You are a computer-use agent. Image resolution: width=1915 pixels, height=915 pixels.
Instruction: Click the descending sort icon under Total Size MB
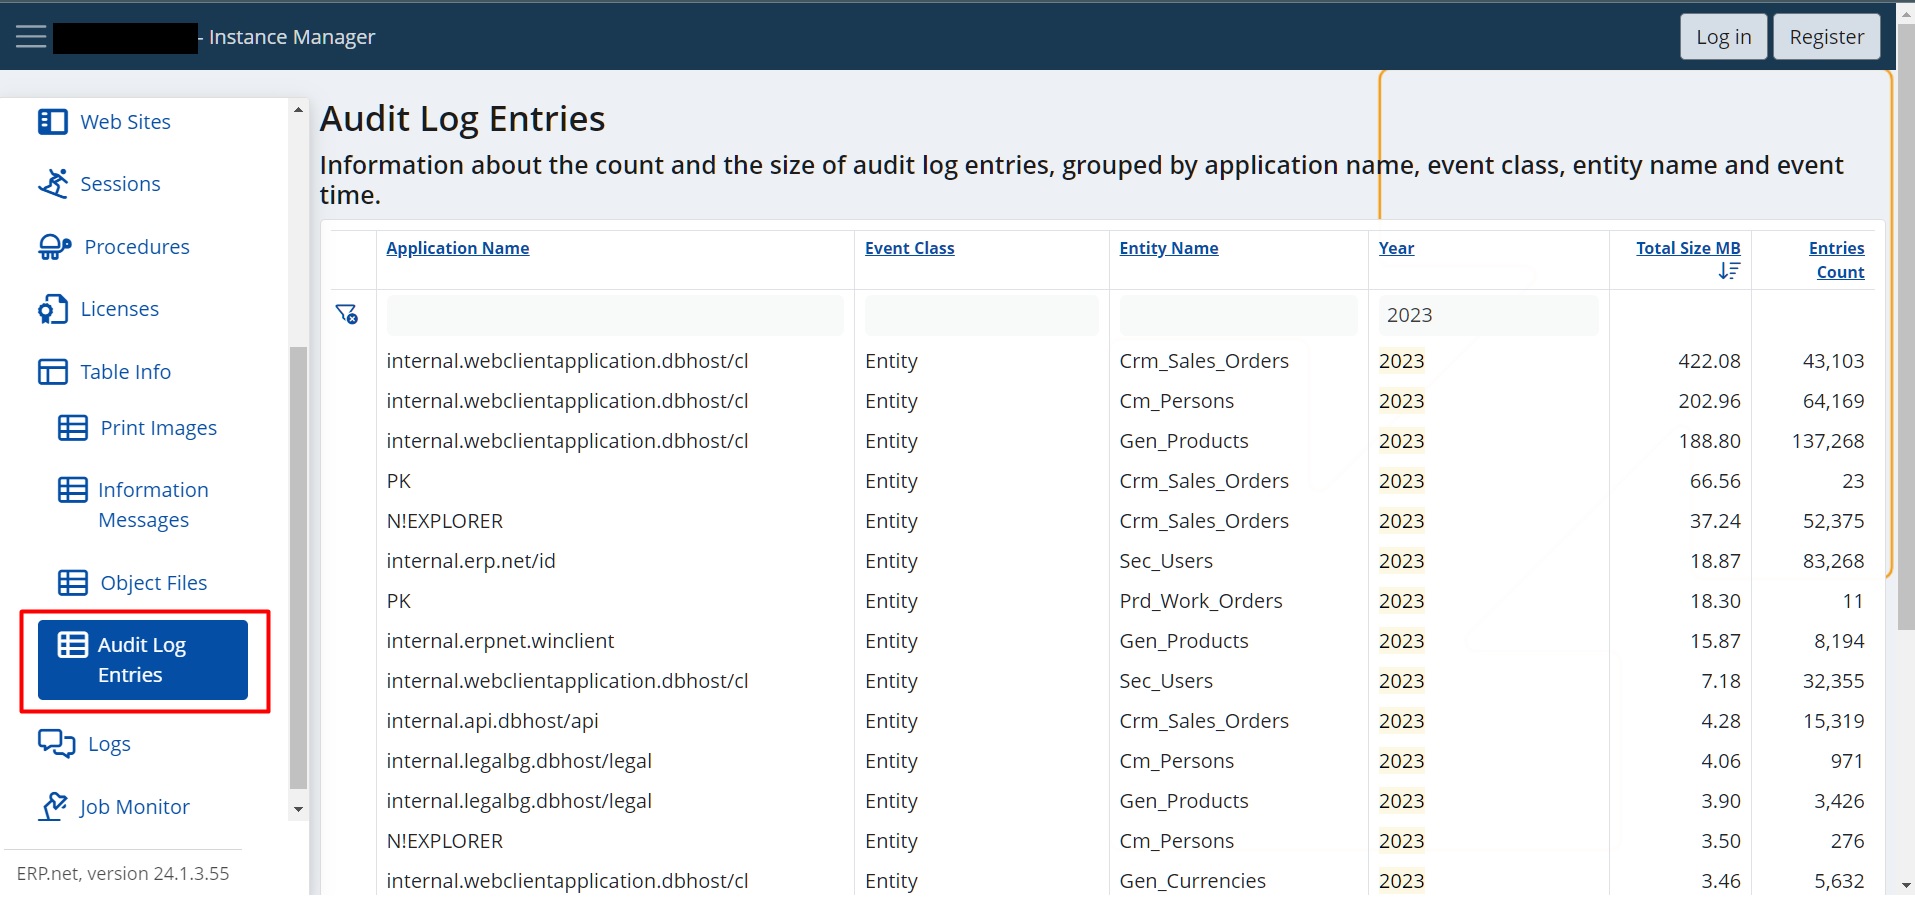1729,271
